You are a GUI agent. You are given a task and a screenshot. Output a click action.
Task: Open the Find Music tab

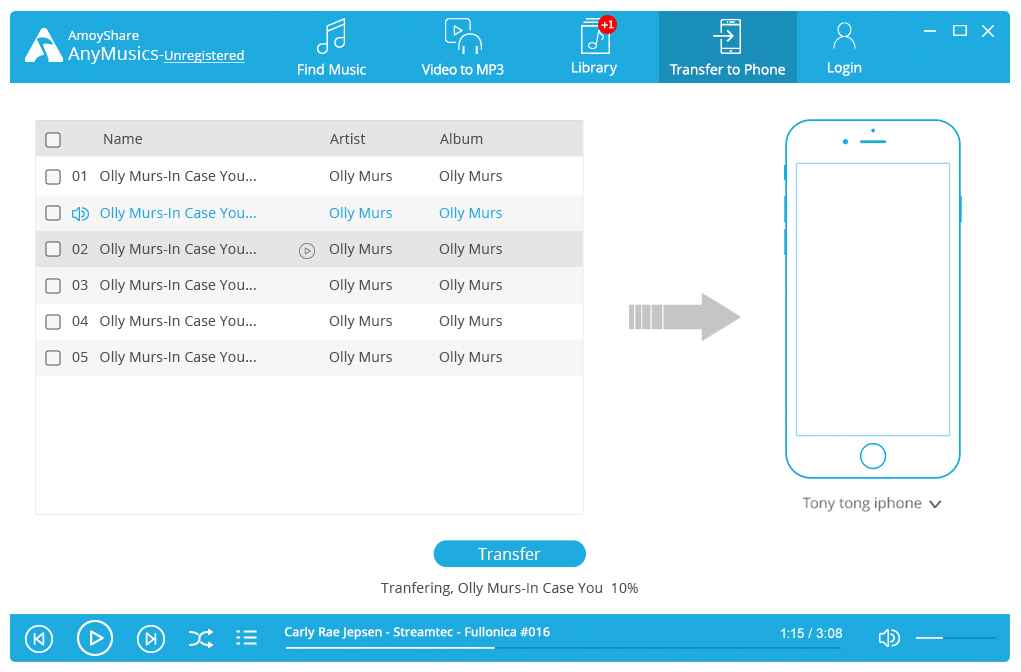(x=331, y=48)
